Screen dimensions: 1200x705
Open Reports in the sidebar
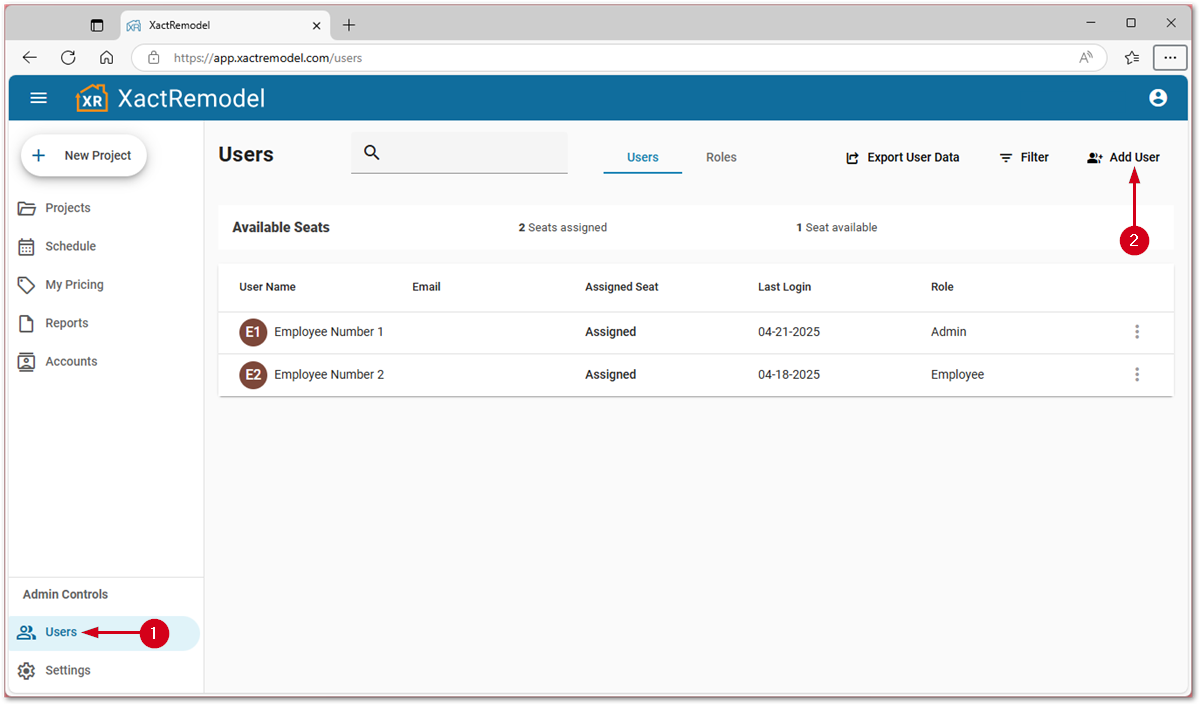click(x=66, y=323)
